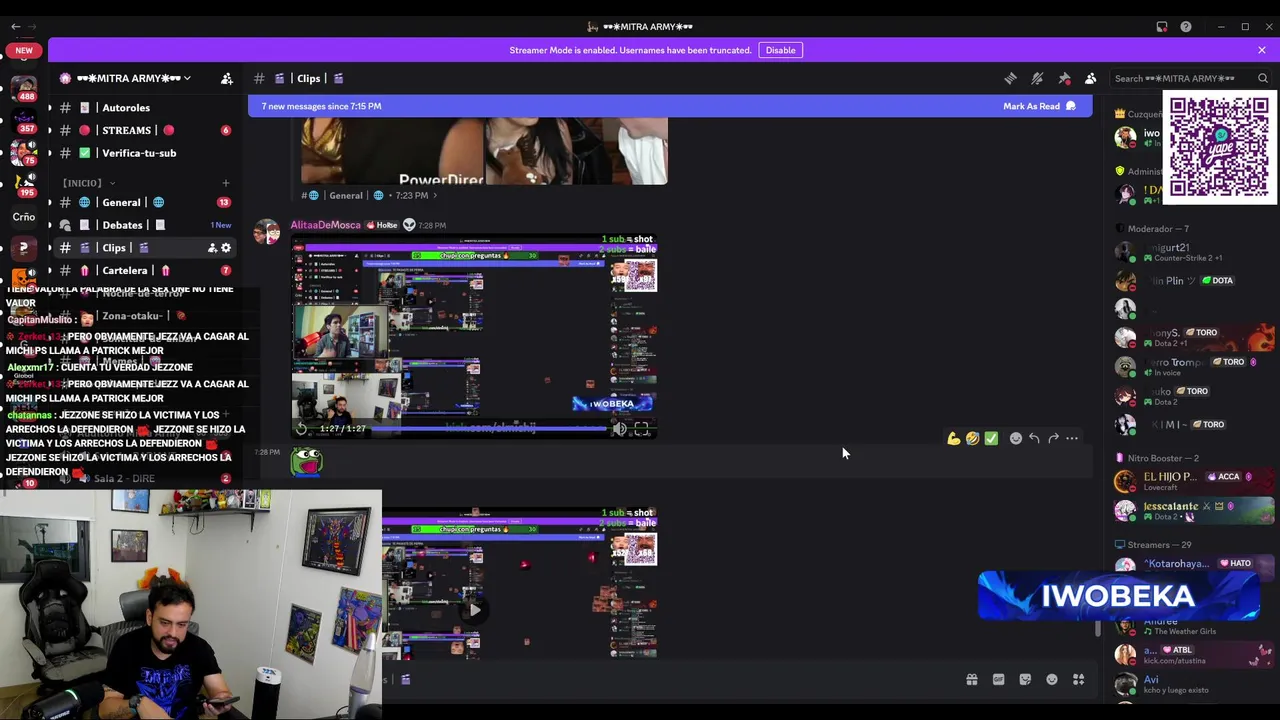Add the laughing emoji quick reaction
Image resolution: width=1280 pixels, height=720 pixels.
[x=972, y=438]
